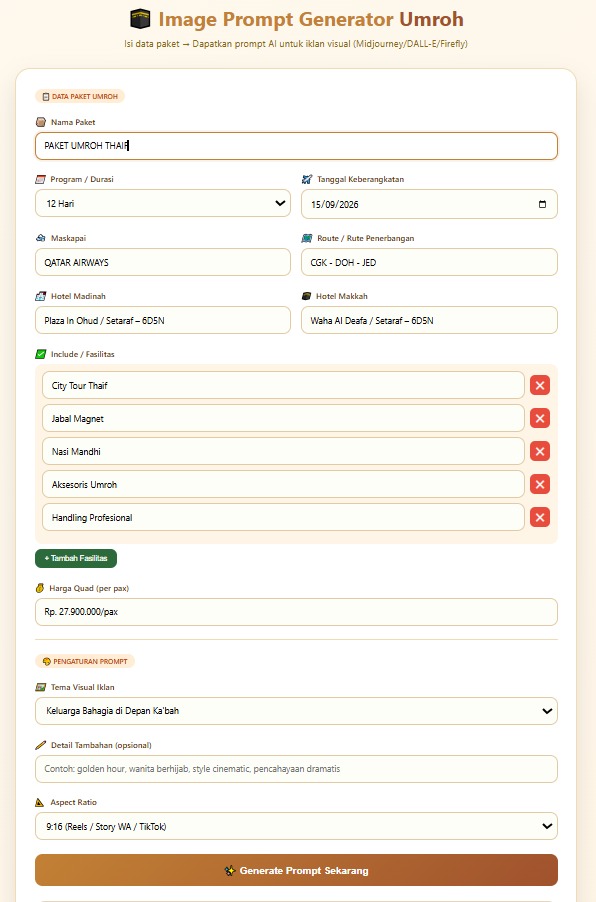Open the Tema Visual Iklan dropdown

click(x=296, y=711)
